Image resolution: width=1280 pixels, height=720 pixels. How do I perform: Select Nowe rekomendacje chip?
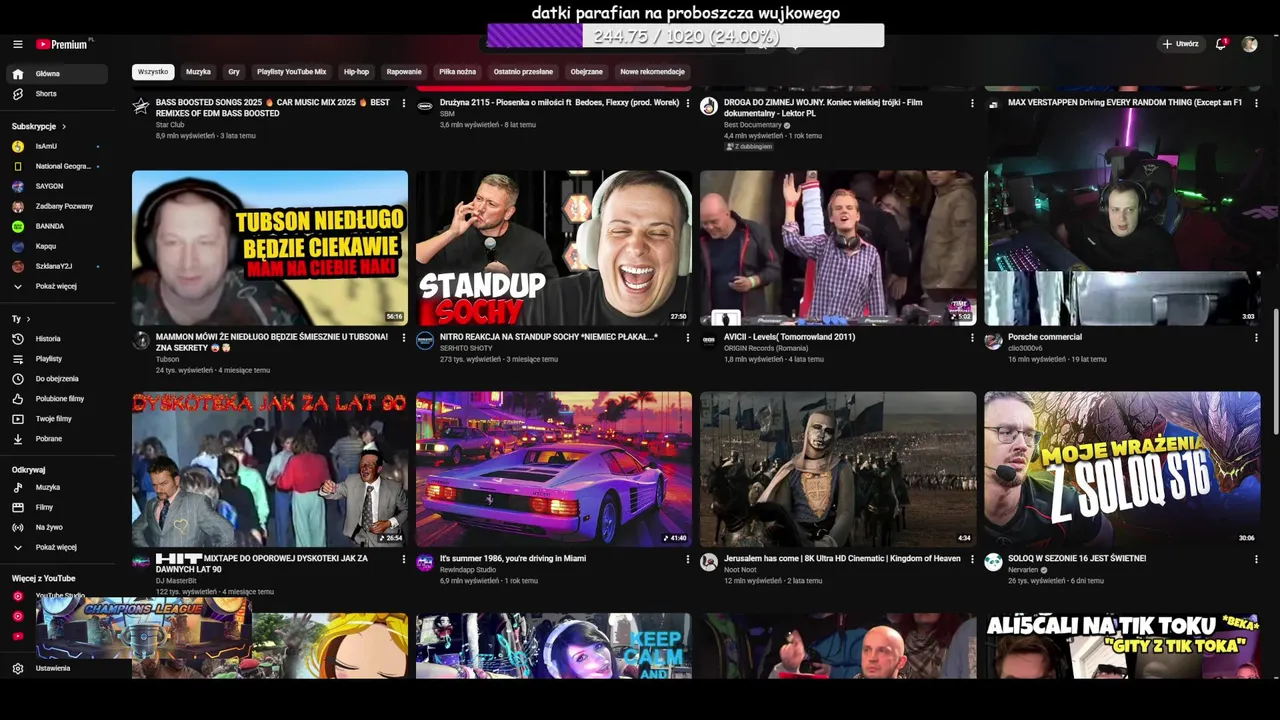652,72
